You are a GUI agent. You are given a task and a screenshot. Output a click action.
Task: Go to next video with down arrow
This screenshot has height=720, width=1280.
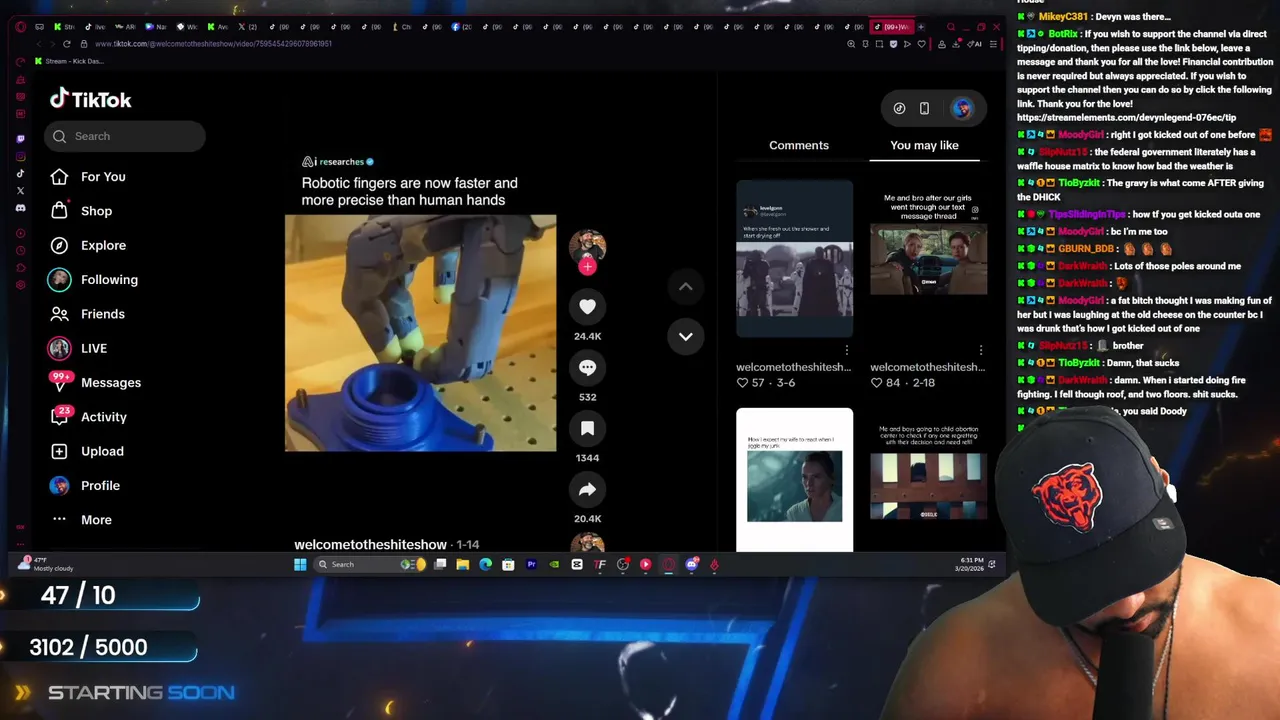(686, 336)
